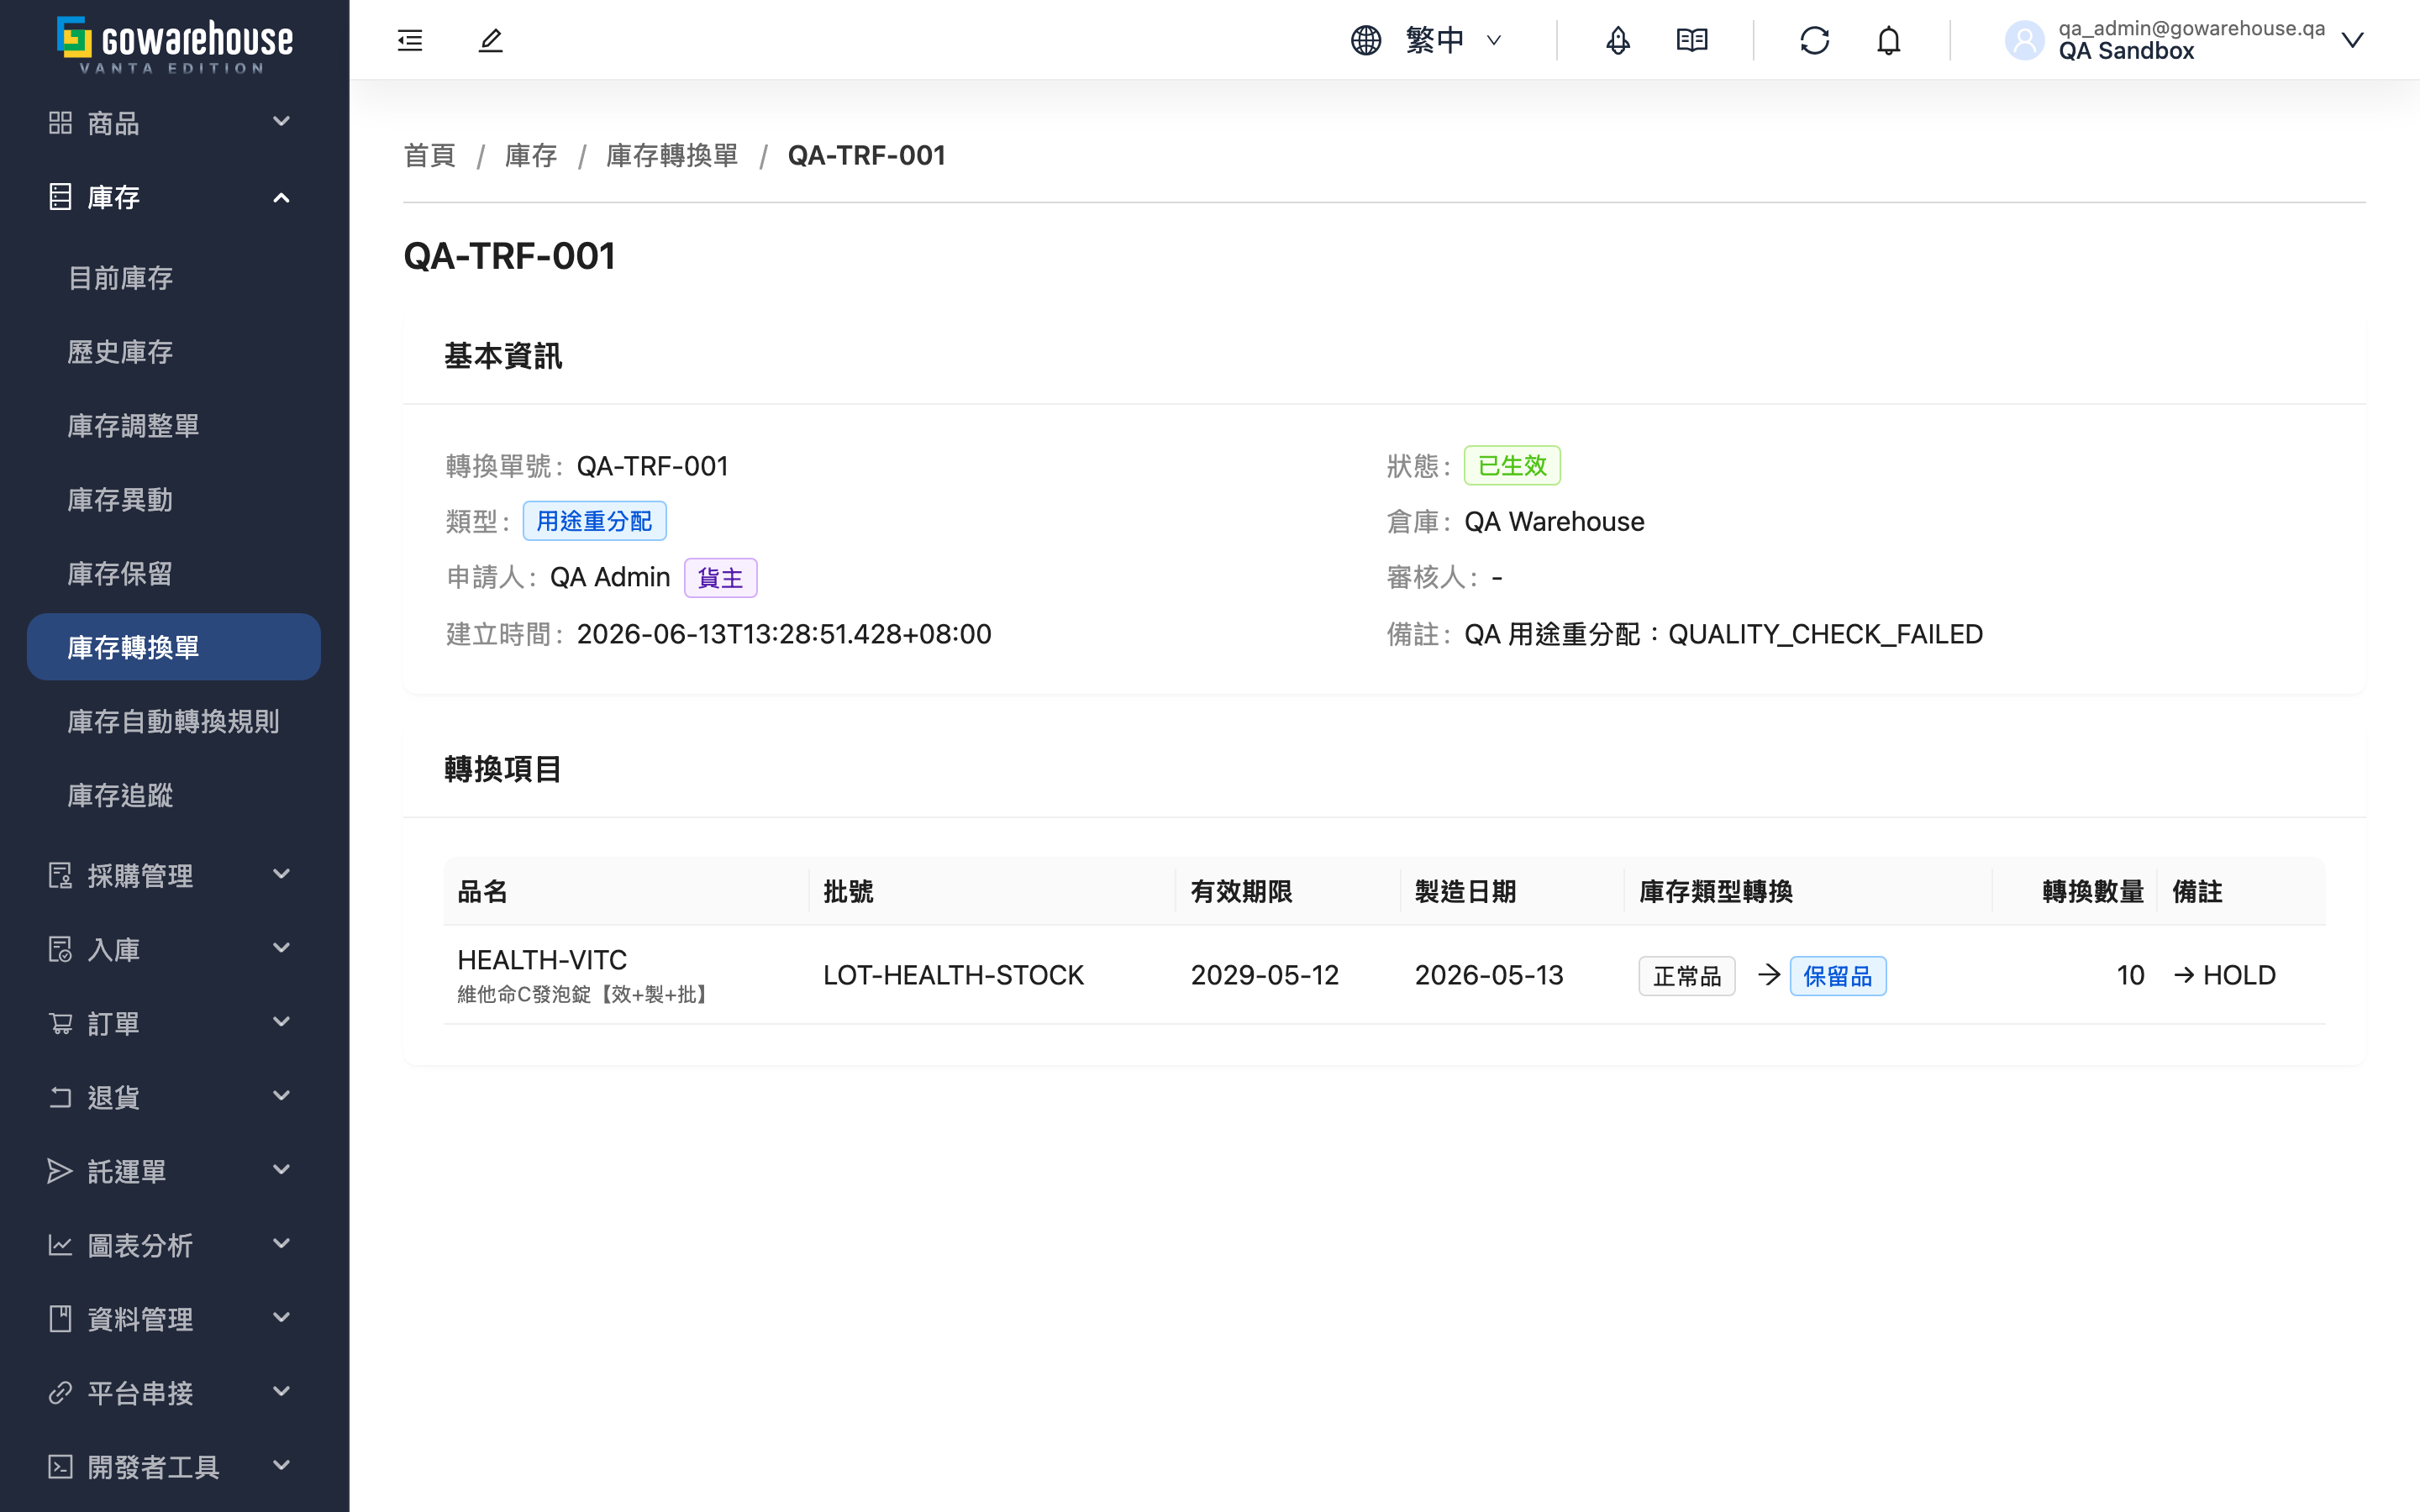
Task: Click expiry date 2029-05-12
Action: tap(1264, 975)
